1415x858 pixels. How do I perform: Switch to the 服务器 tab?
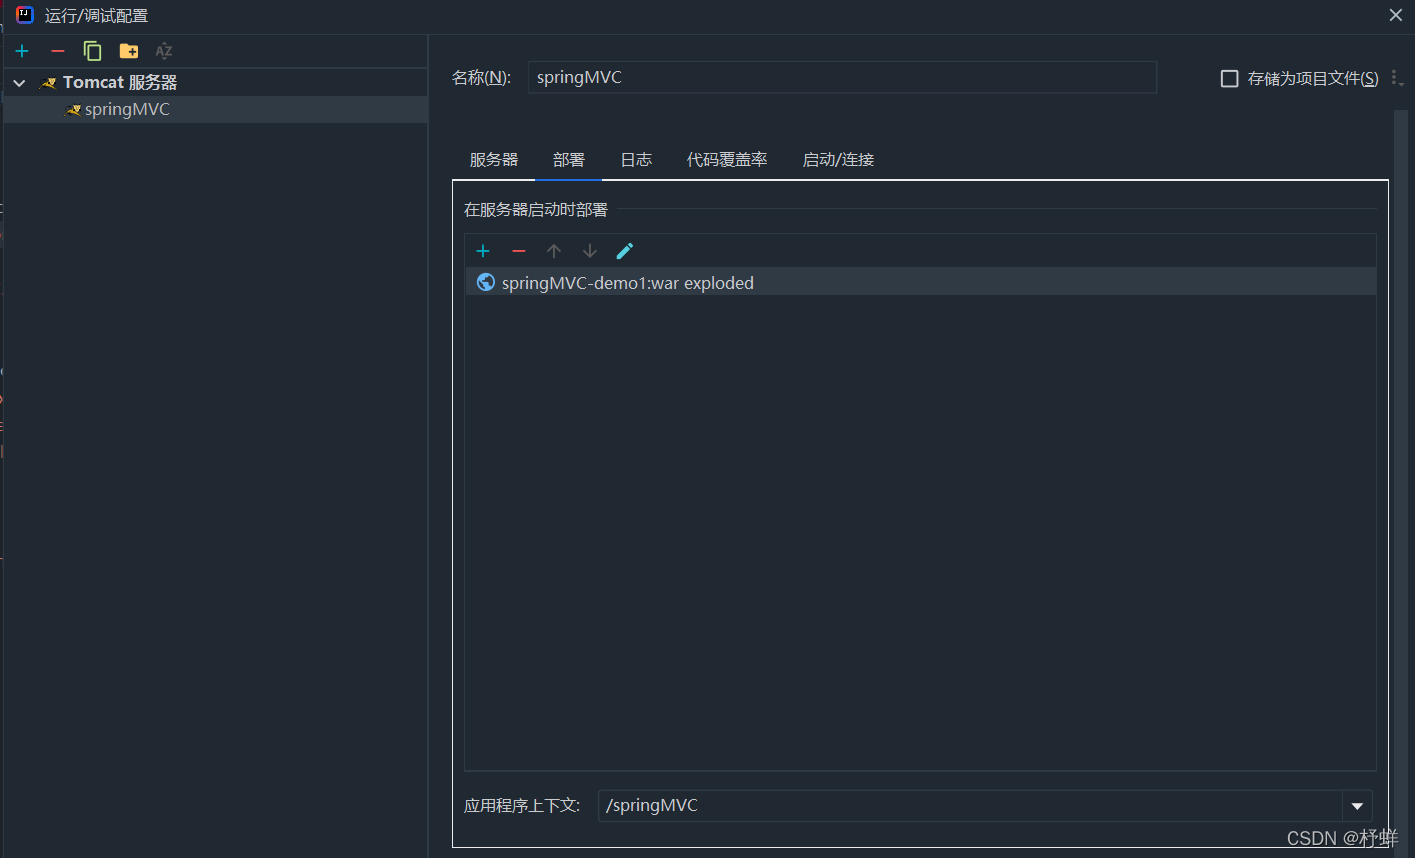click(494, 160)
